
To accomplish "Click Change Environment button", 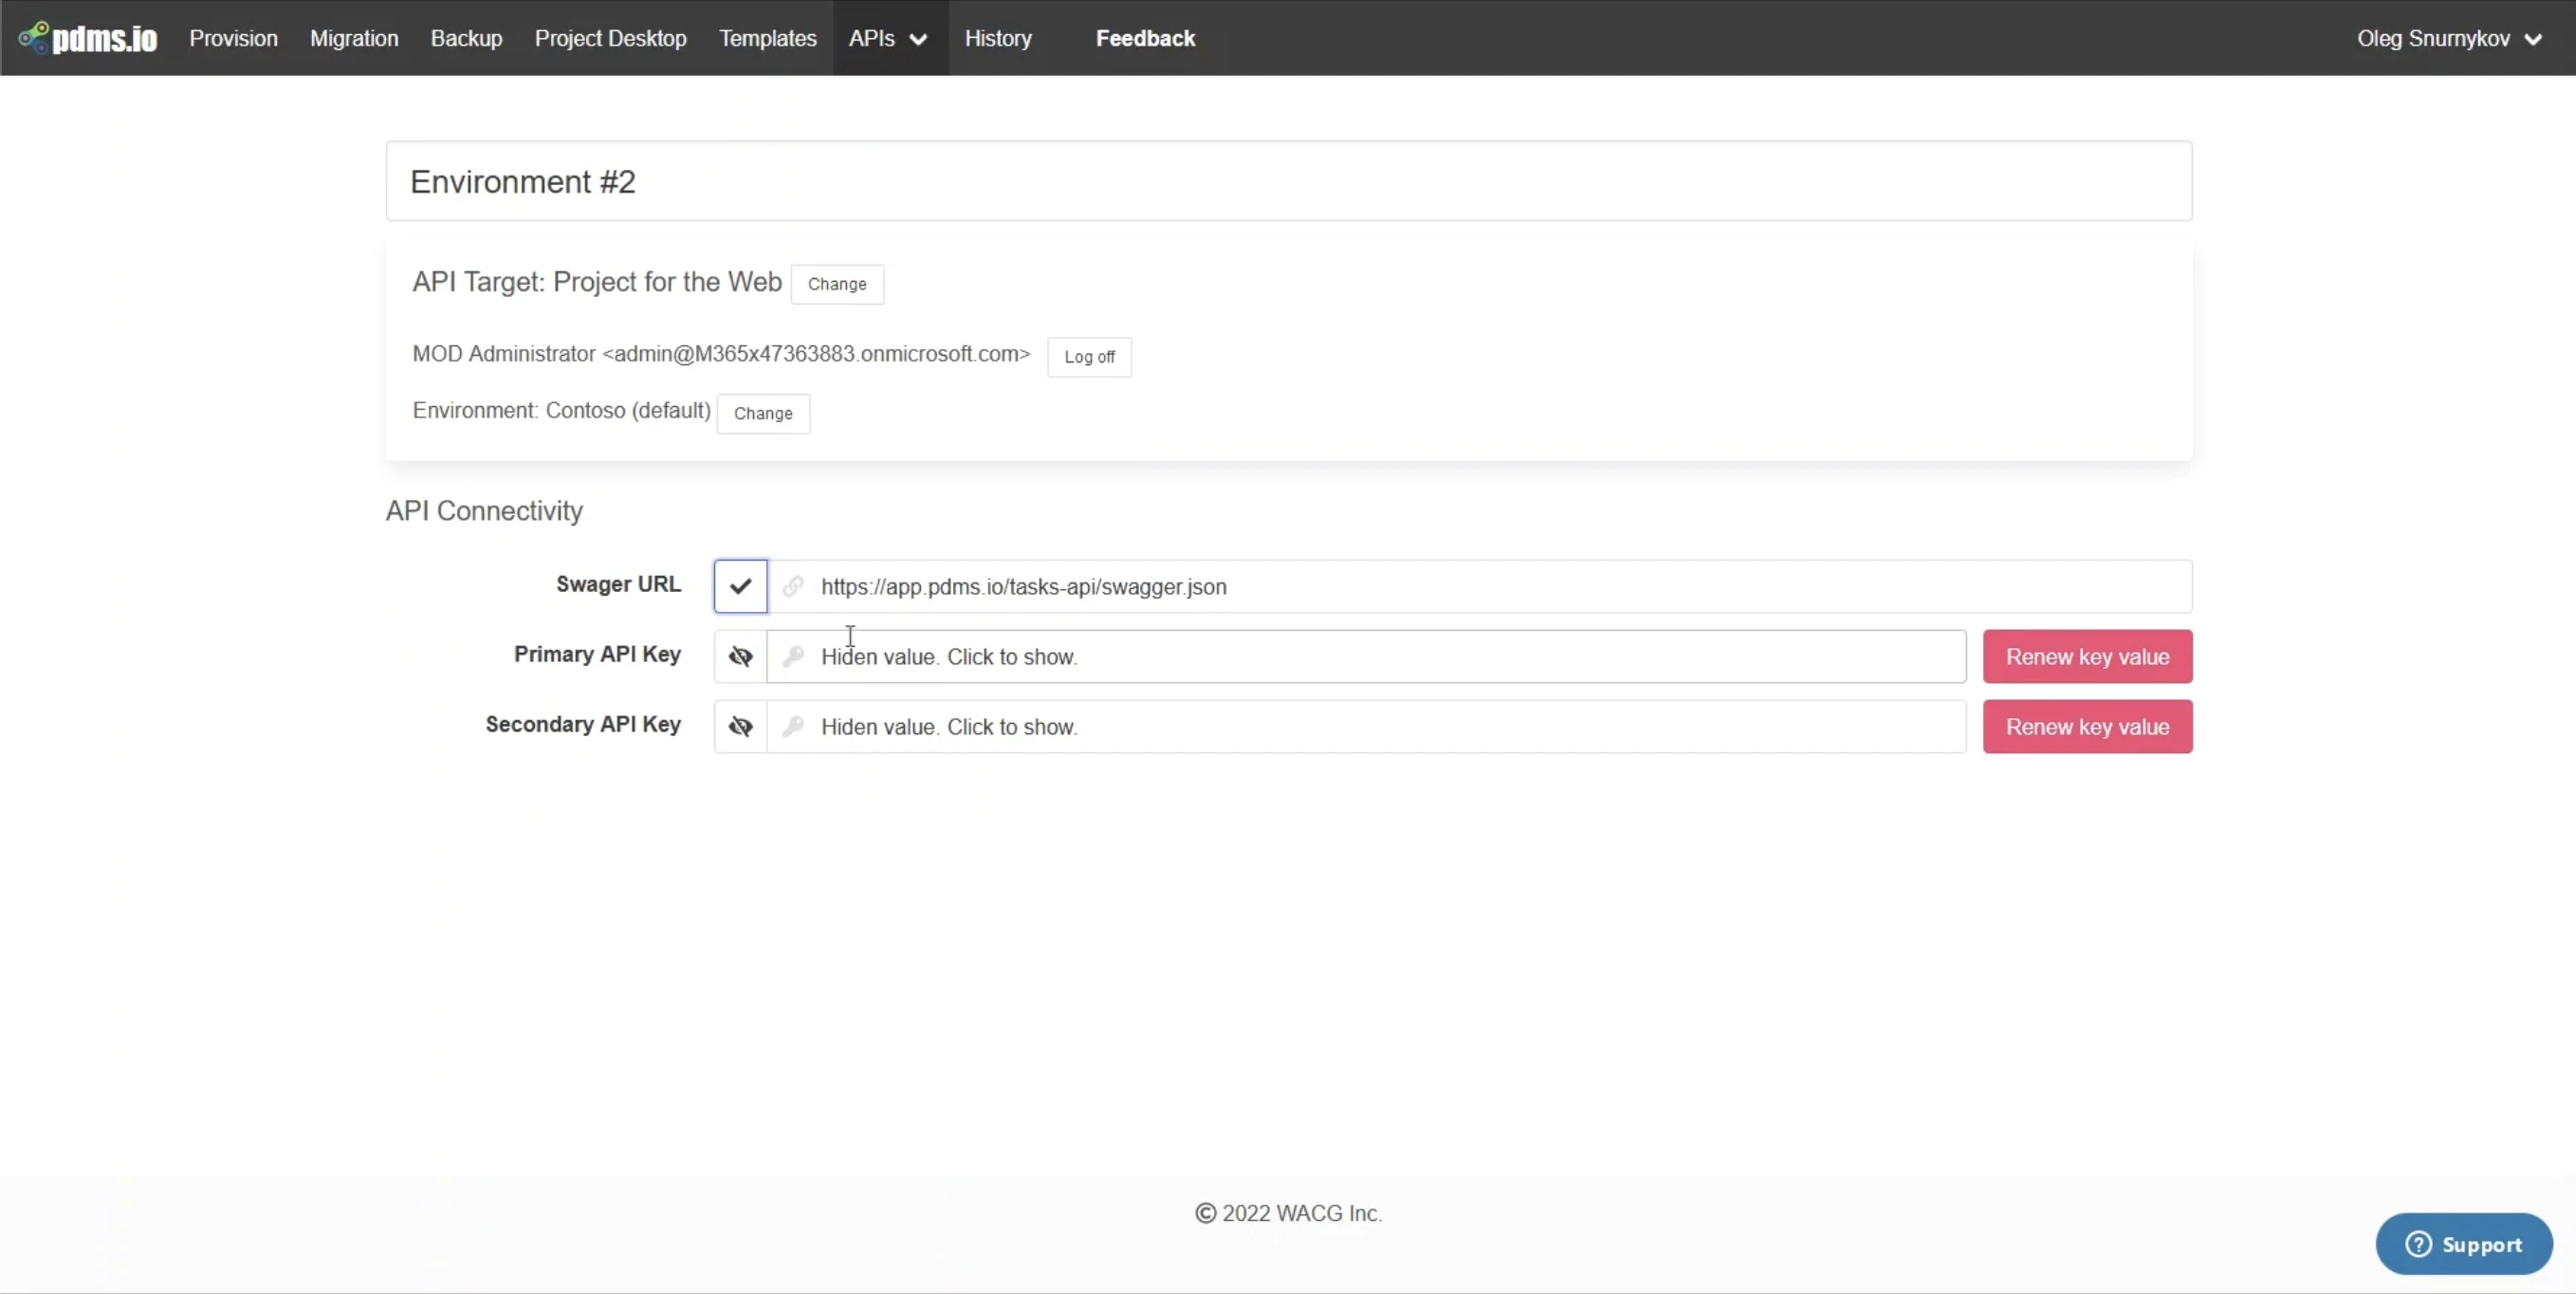I will tap(764, 413).
